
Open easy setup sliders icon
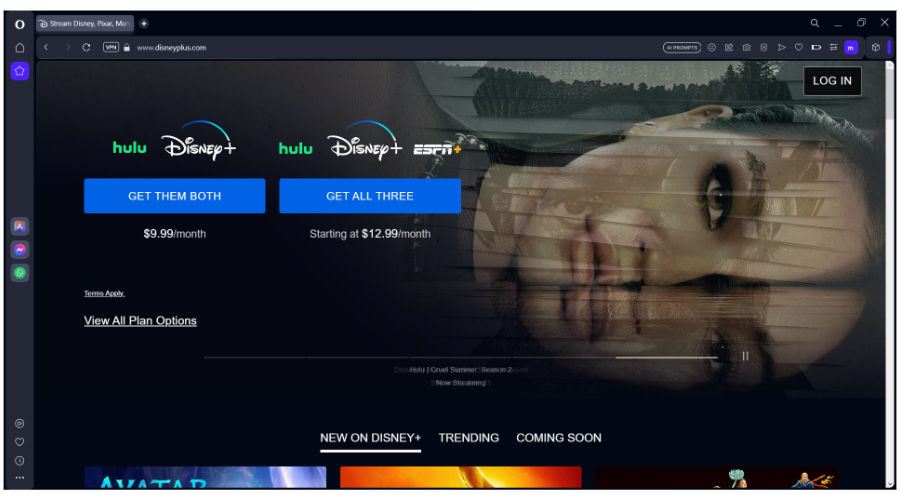click(833, 48)
